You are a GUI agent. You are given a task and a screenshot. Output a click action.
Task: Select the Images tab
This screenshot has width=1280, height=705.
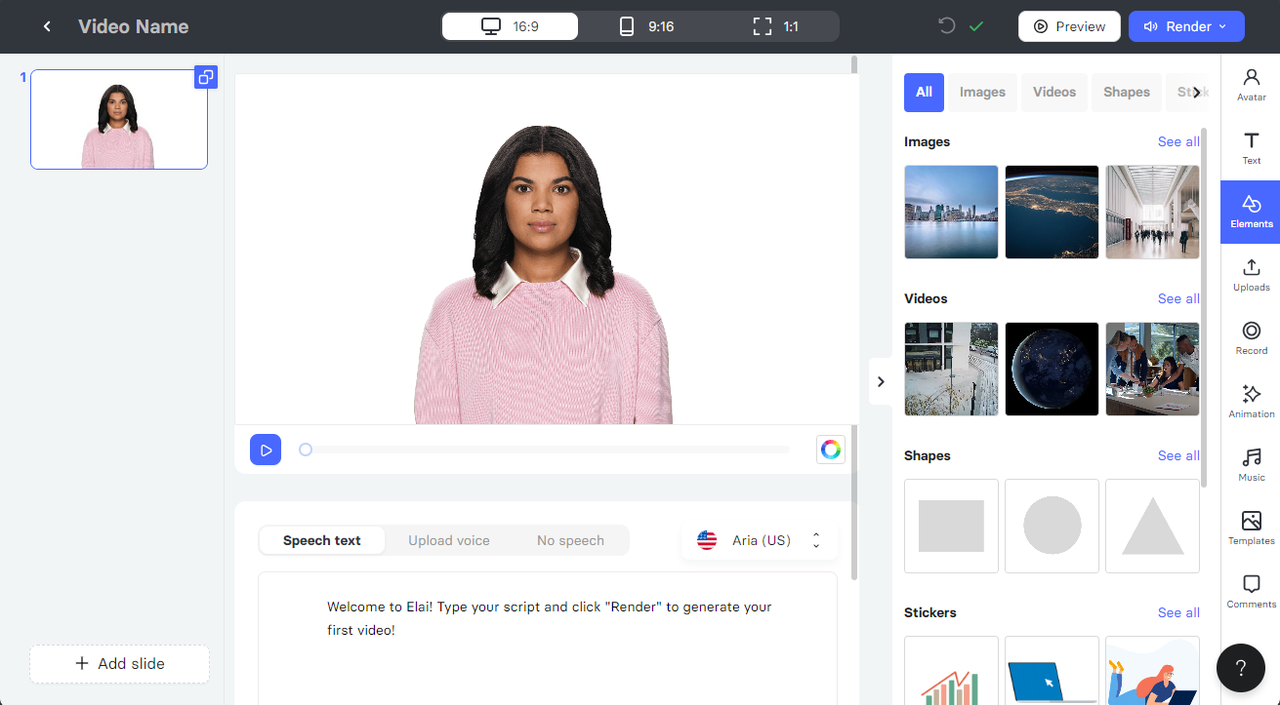982,92
